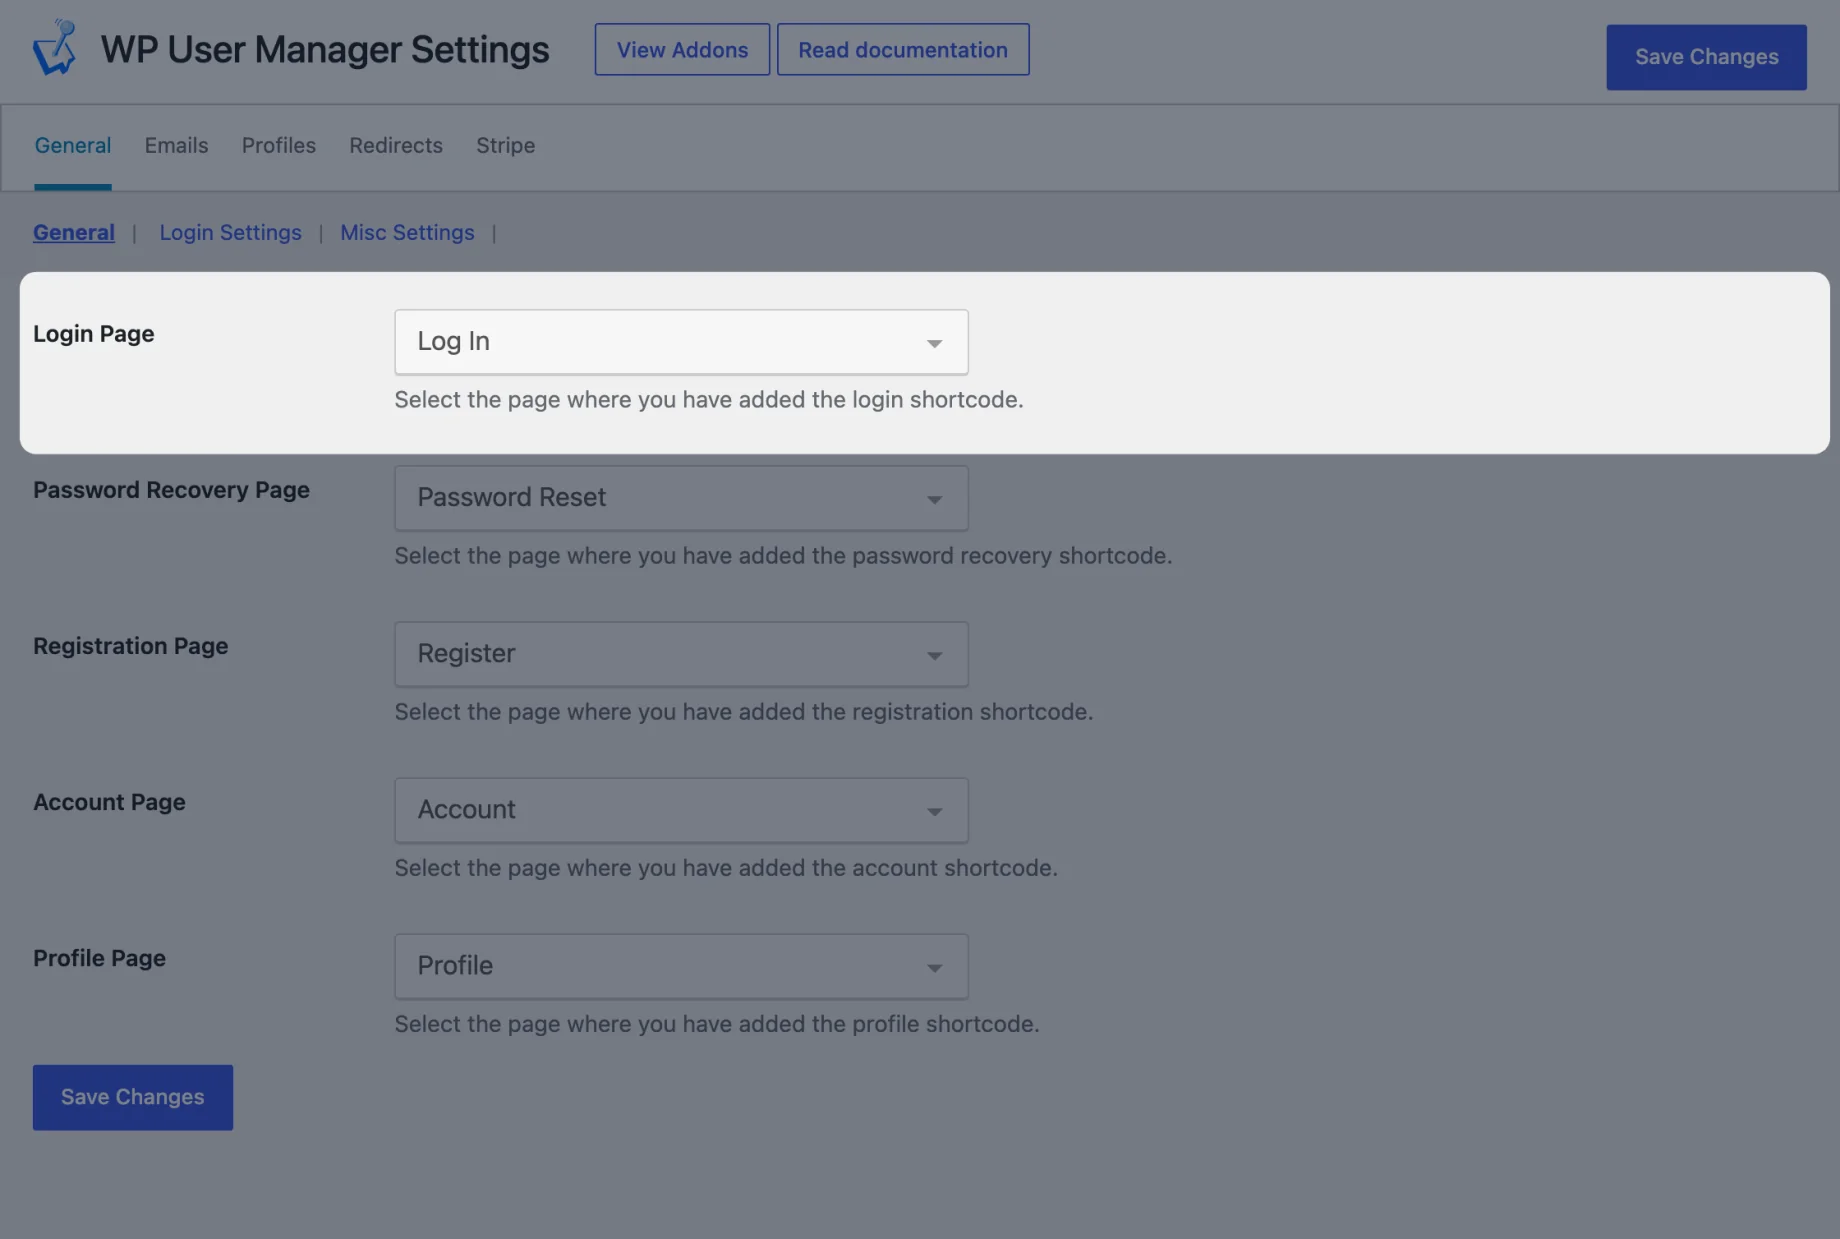The height and width of the screenshot is (1239, 1840).
Task: Click the 'Profile Page' label
Action: [99, 958]
